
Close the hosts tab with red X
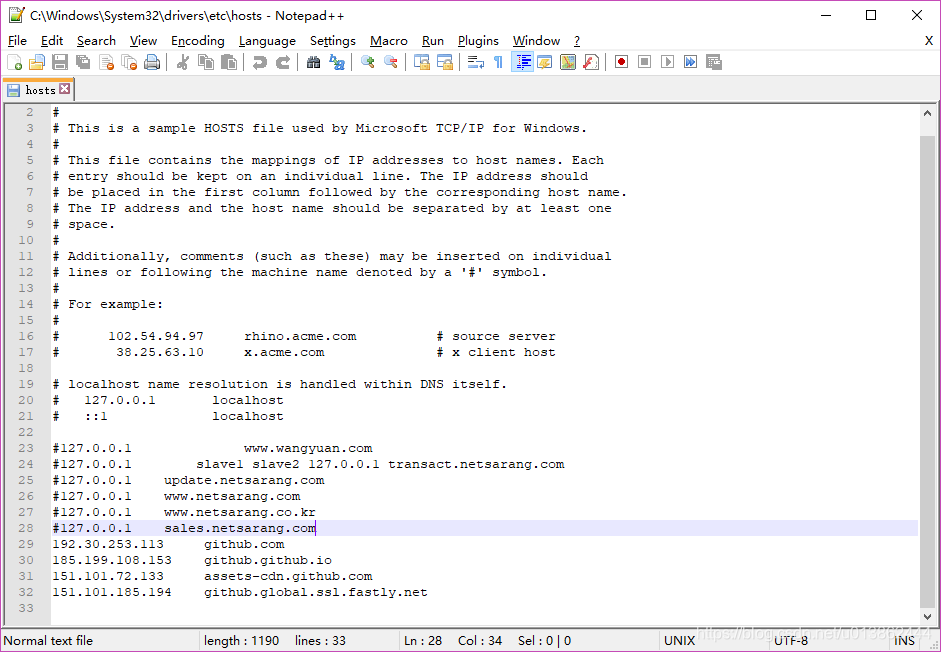[64, 89]
